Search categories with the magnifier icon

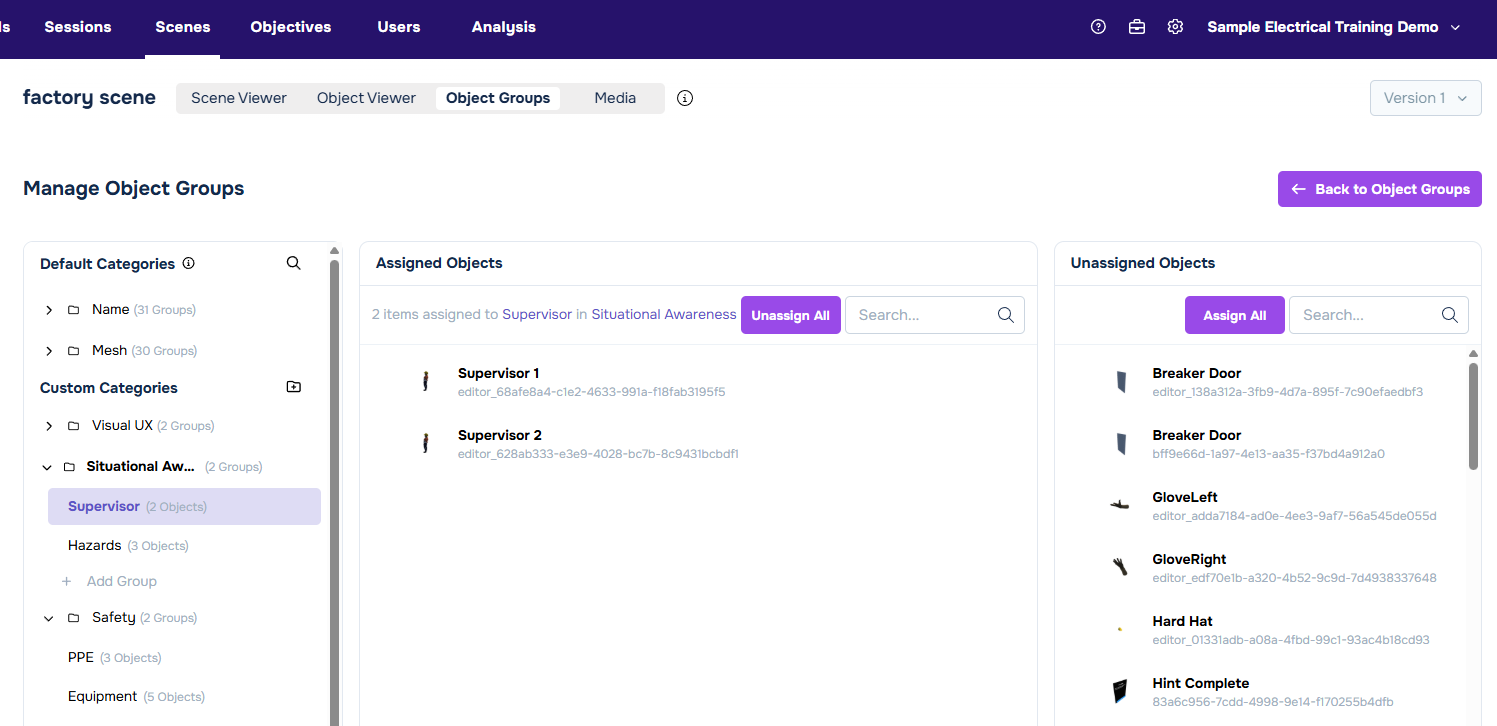pyautogui.click(x=293, y=263)
